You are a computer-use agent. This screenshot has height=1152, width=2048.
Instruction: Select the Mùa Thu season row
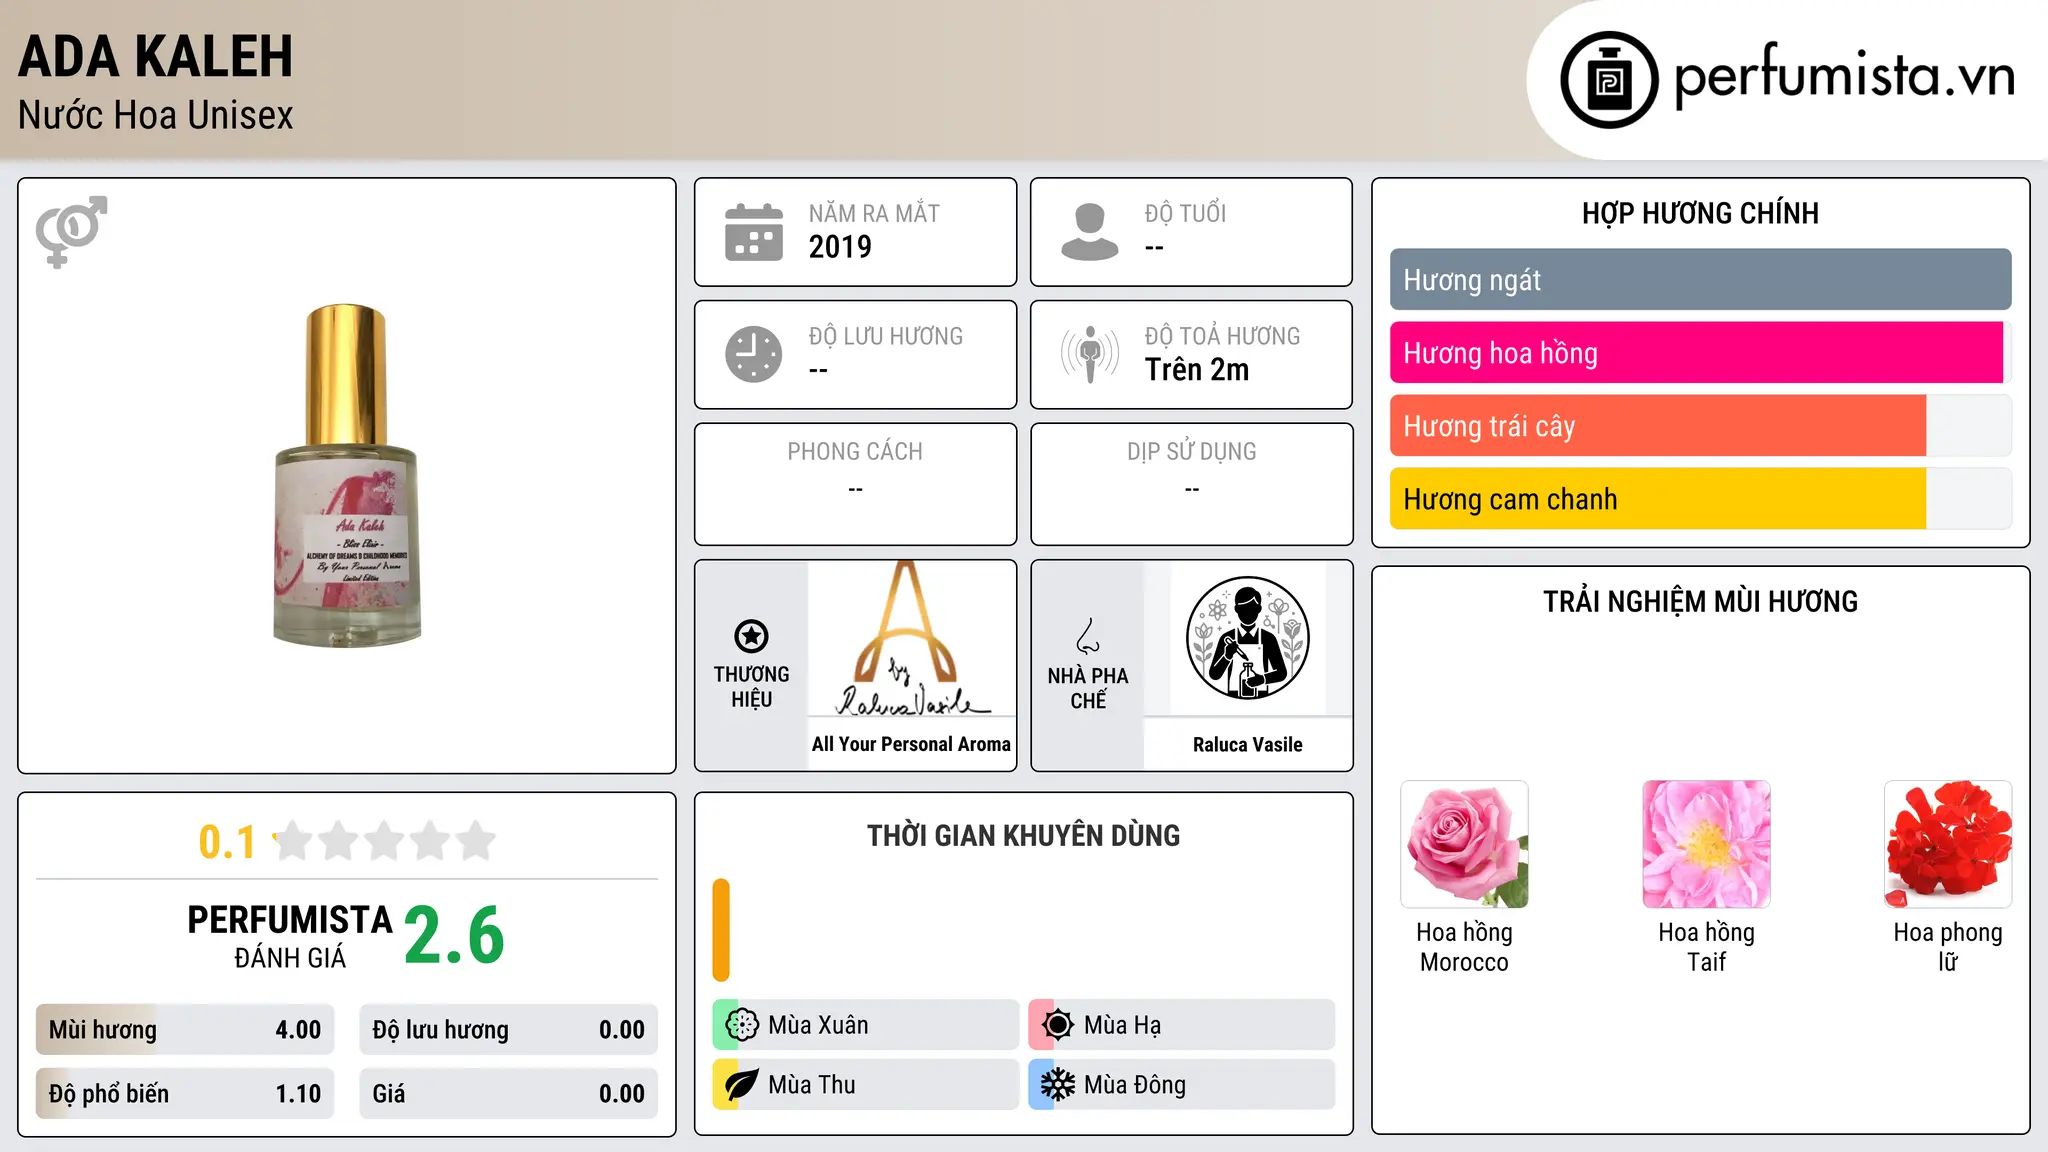(865, 1085)
